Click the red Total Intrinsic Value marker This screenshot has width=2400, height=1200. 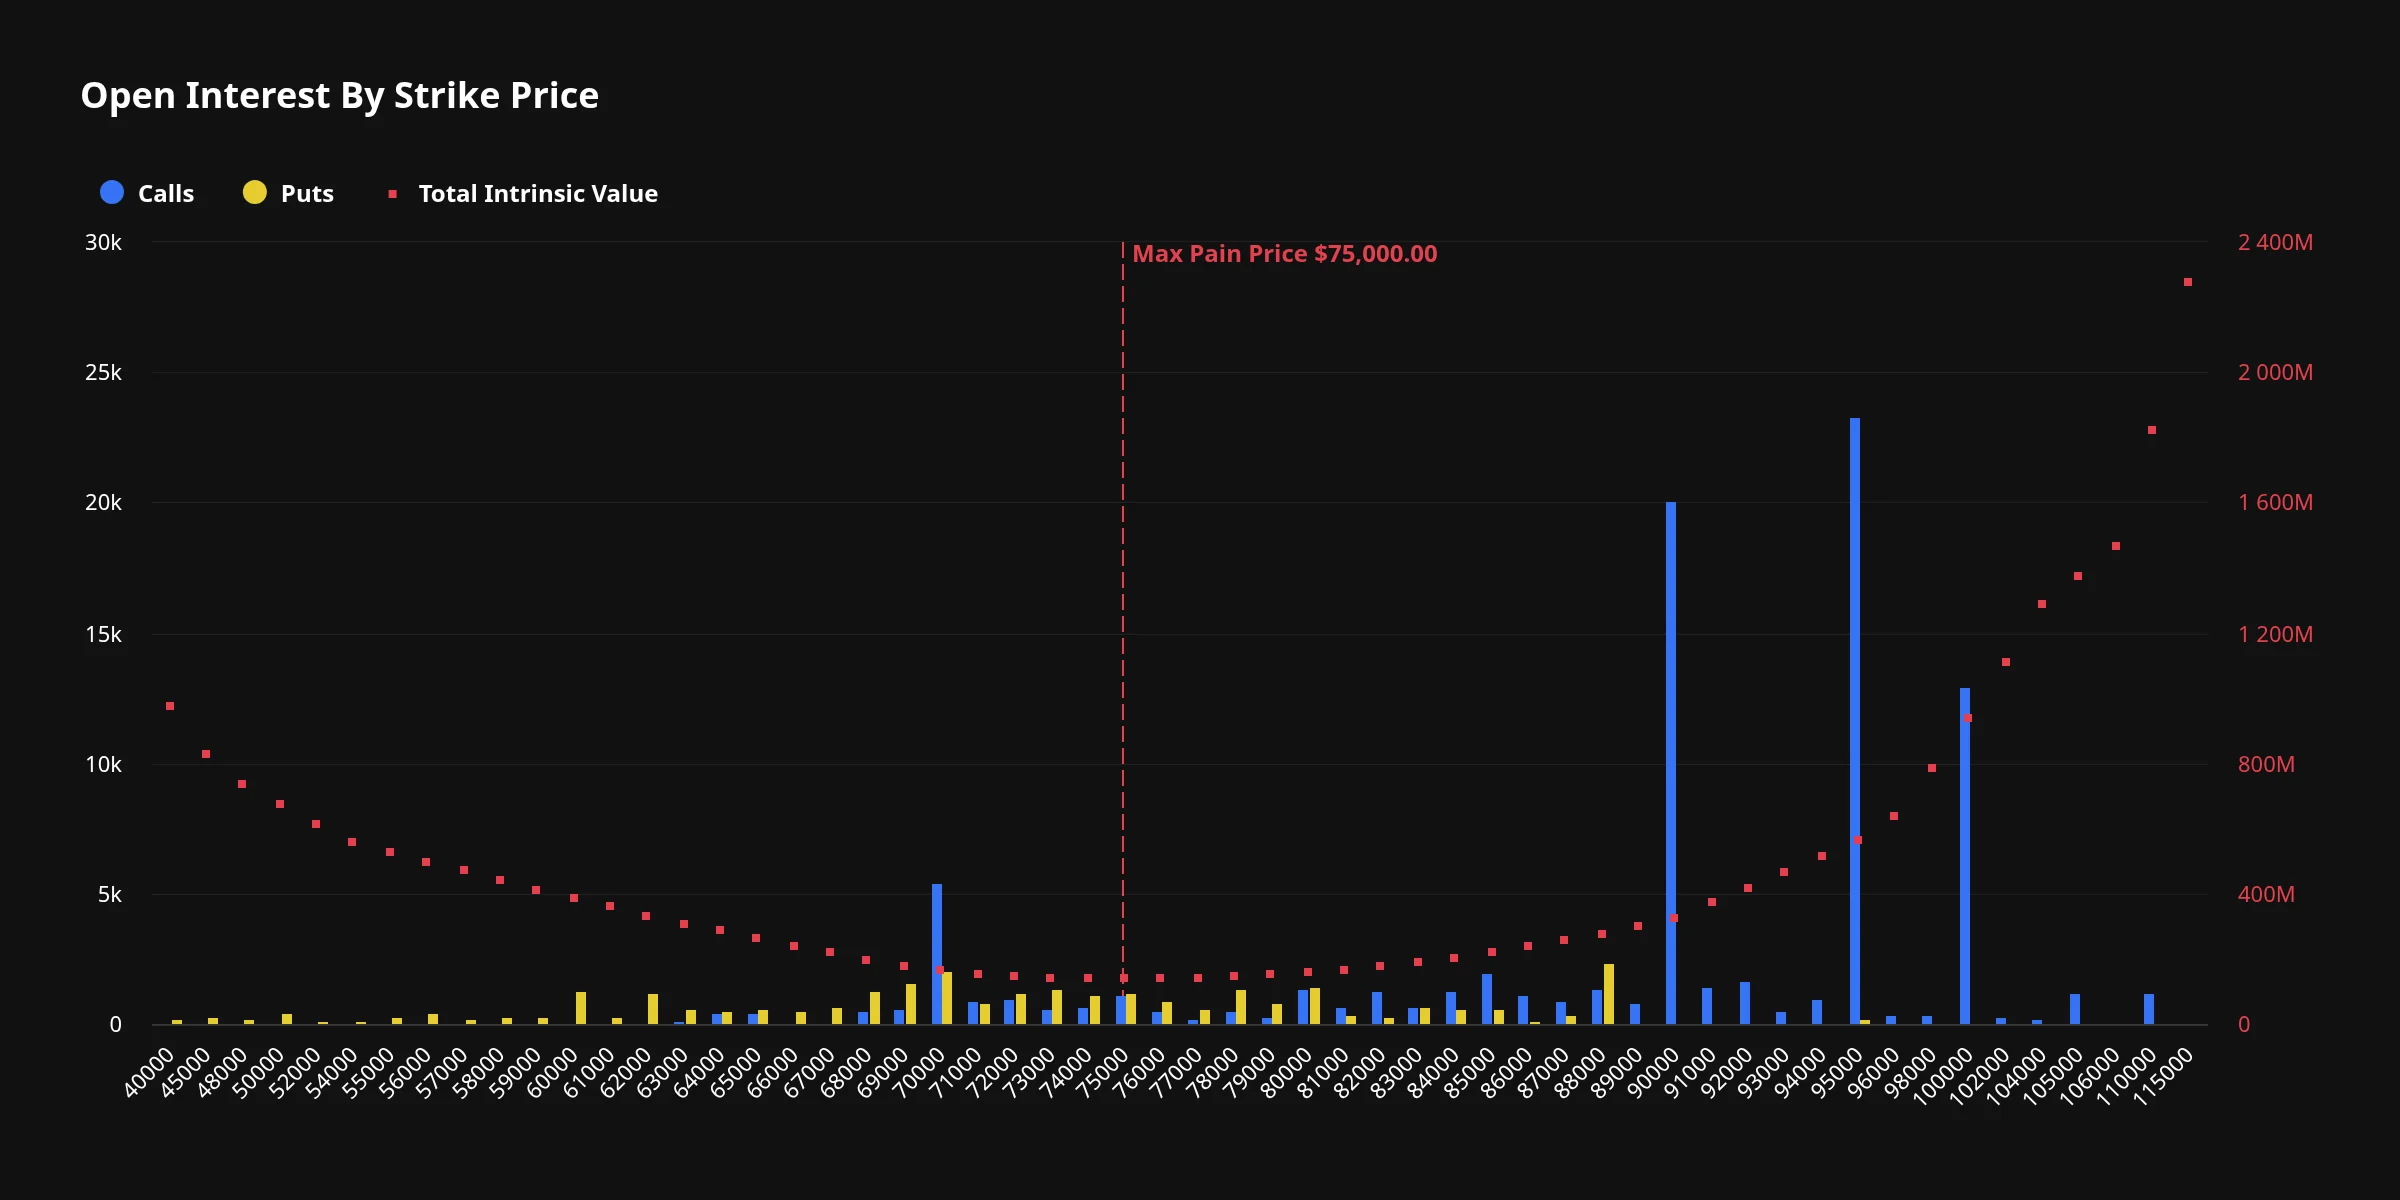point(393,194)
